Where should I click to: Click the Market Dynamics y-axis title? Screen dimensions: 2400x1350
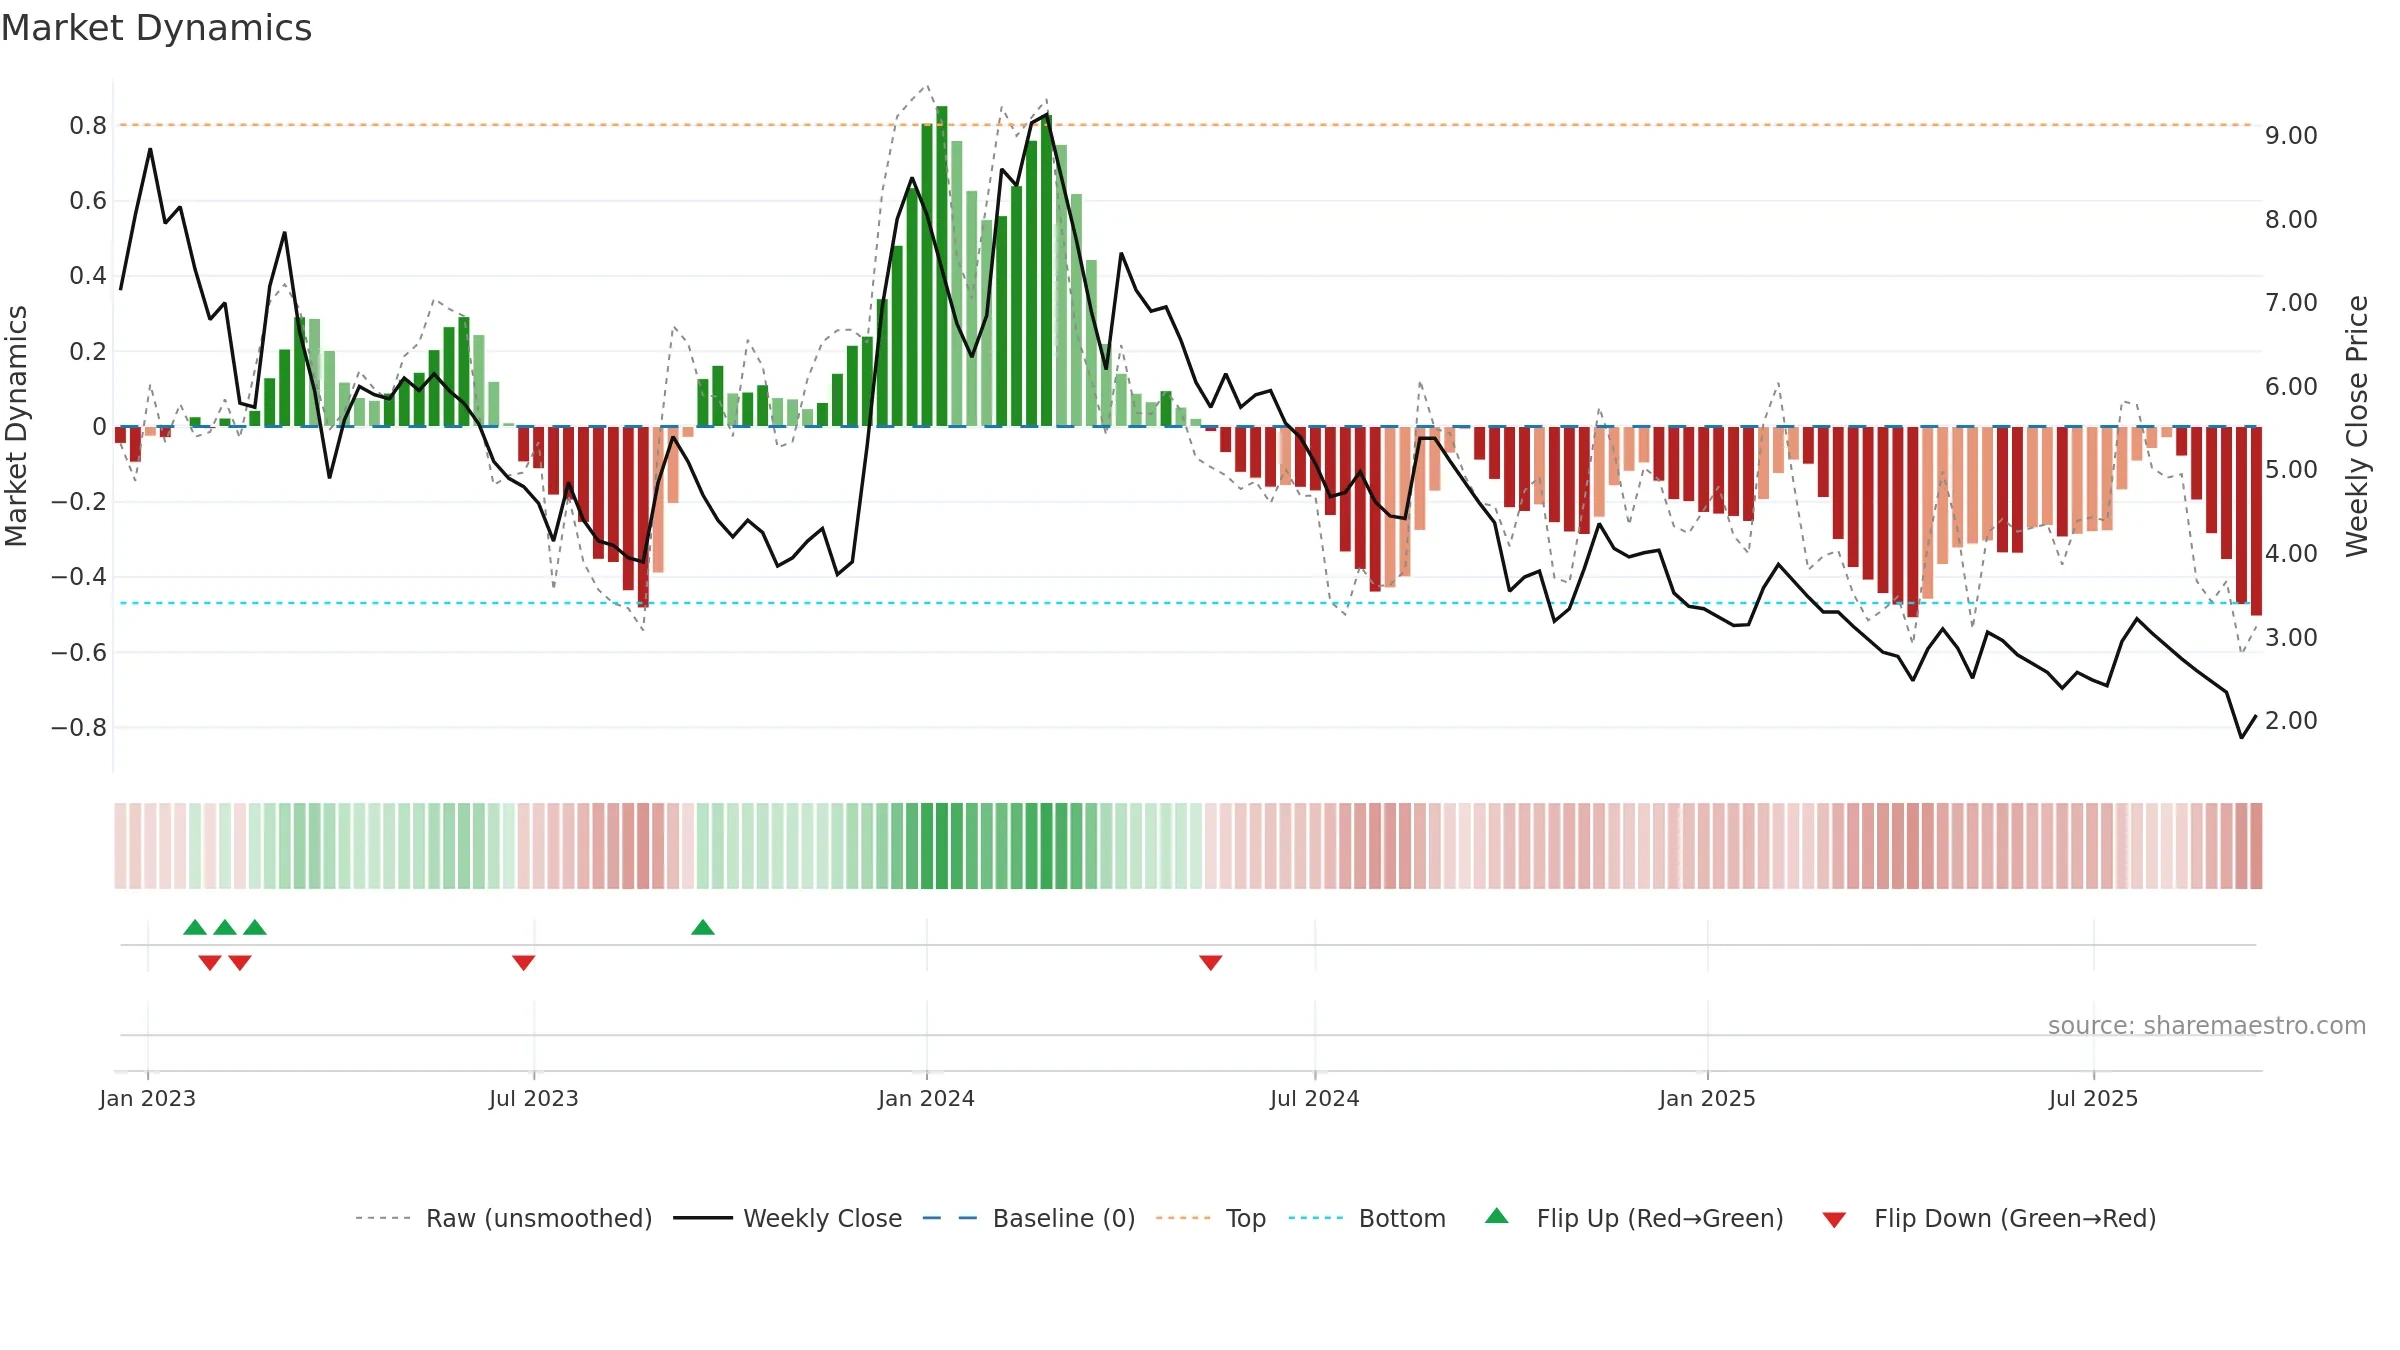(16, 426)
